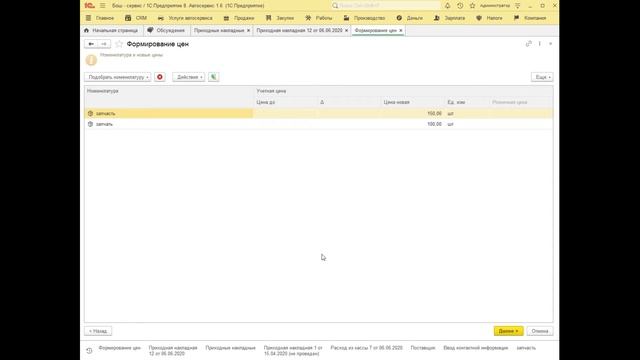This screenshot has height=360, width=640.
Task: Open Подобрать номенклатуру dropdown
Action: click(118, 77)
